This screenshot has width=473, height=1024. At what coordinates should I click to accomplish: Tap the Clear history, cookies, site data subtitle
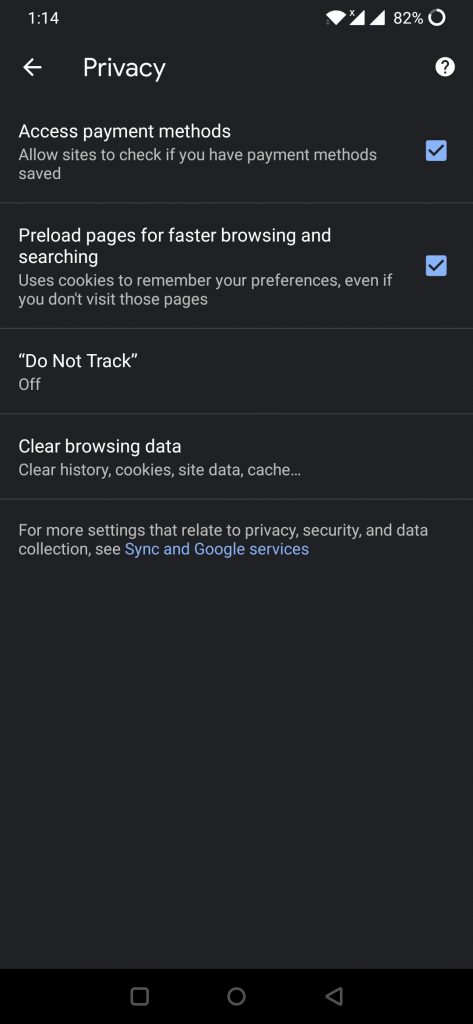[159, 470]
